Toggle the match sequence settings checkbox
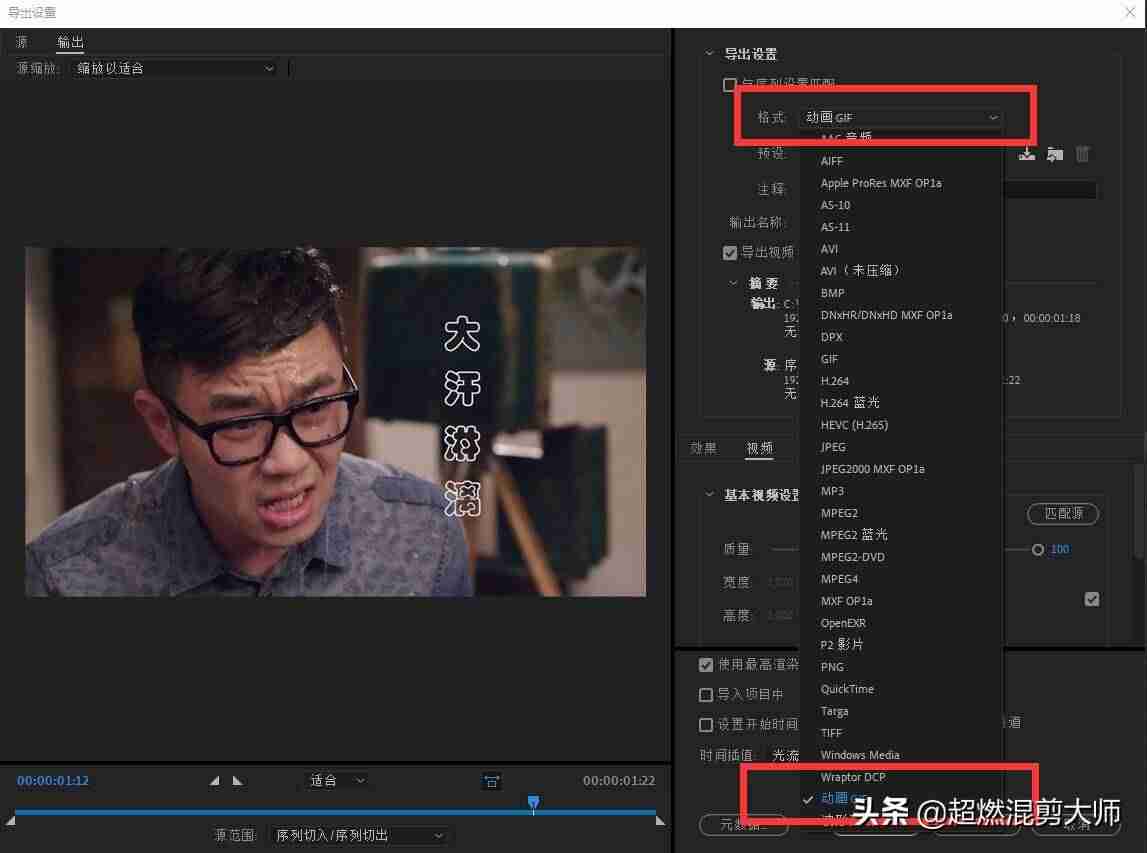This screenshot has height=853, width=1147. coord(729,85)
